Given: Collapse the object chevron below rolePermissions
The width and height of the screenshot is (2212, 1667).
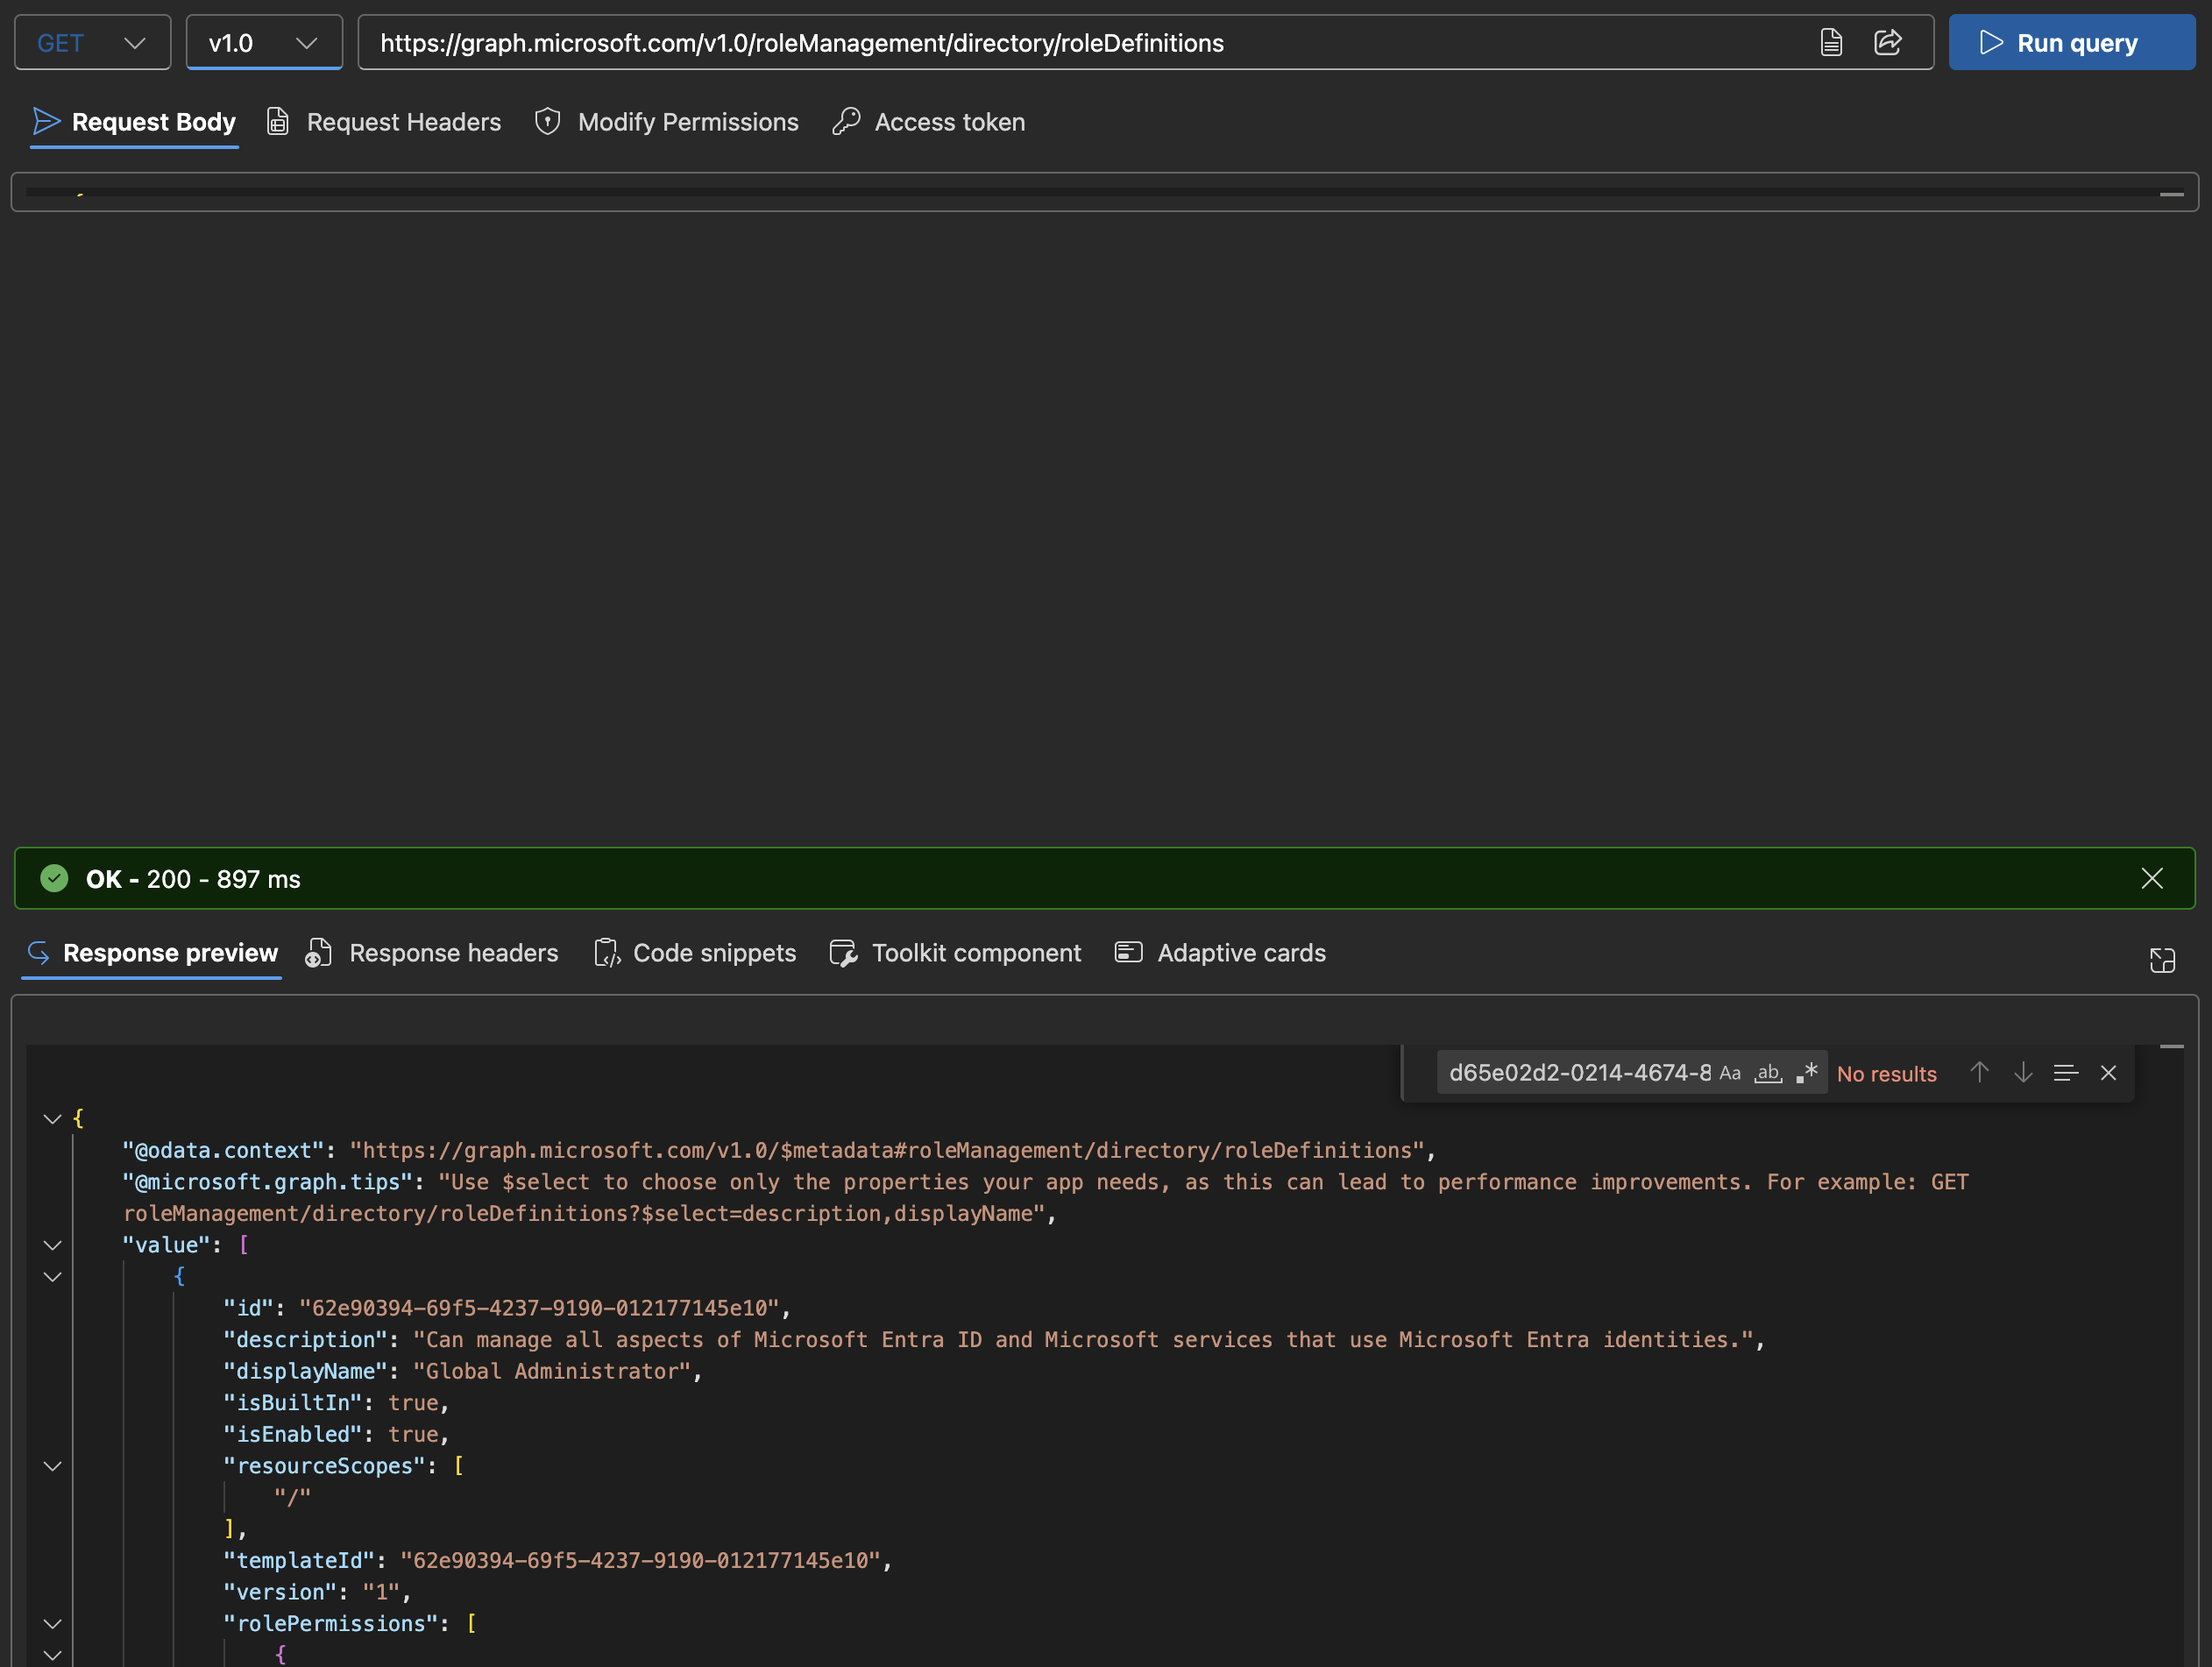Looking at the screenshot, I should tap(53, 1655).
